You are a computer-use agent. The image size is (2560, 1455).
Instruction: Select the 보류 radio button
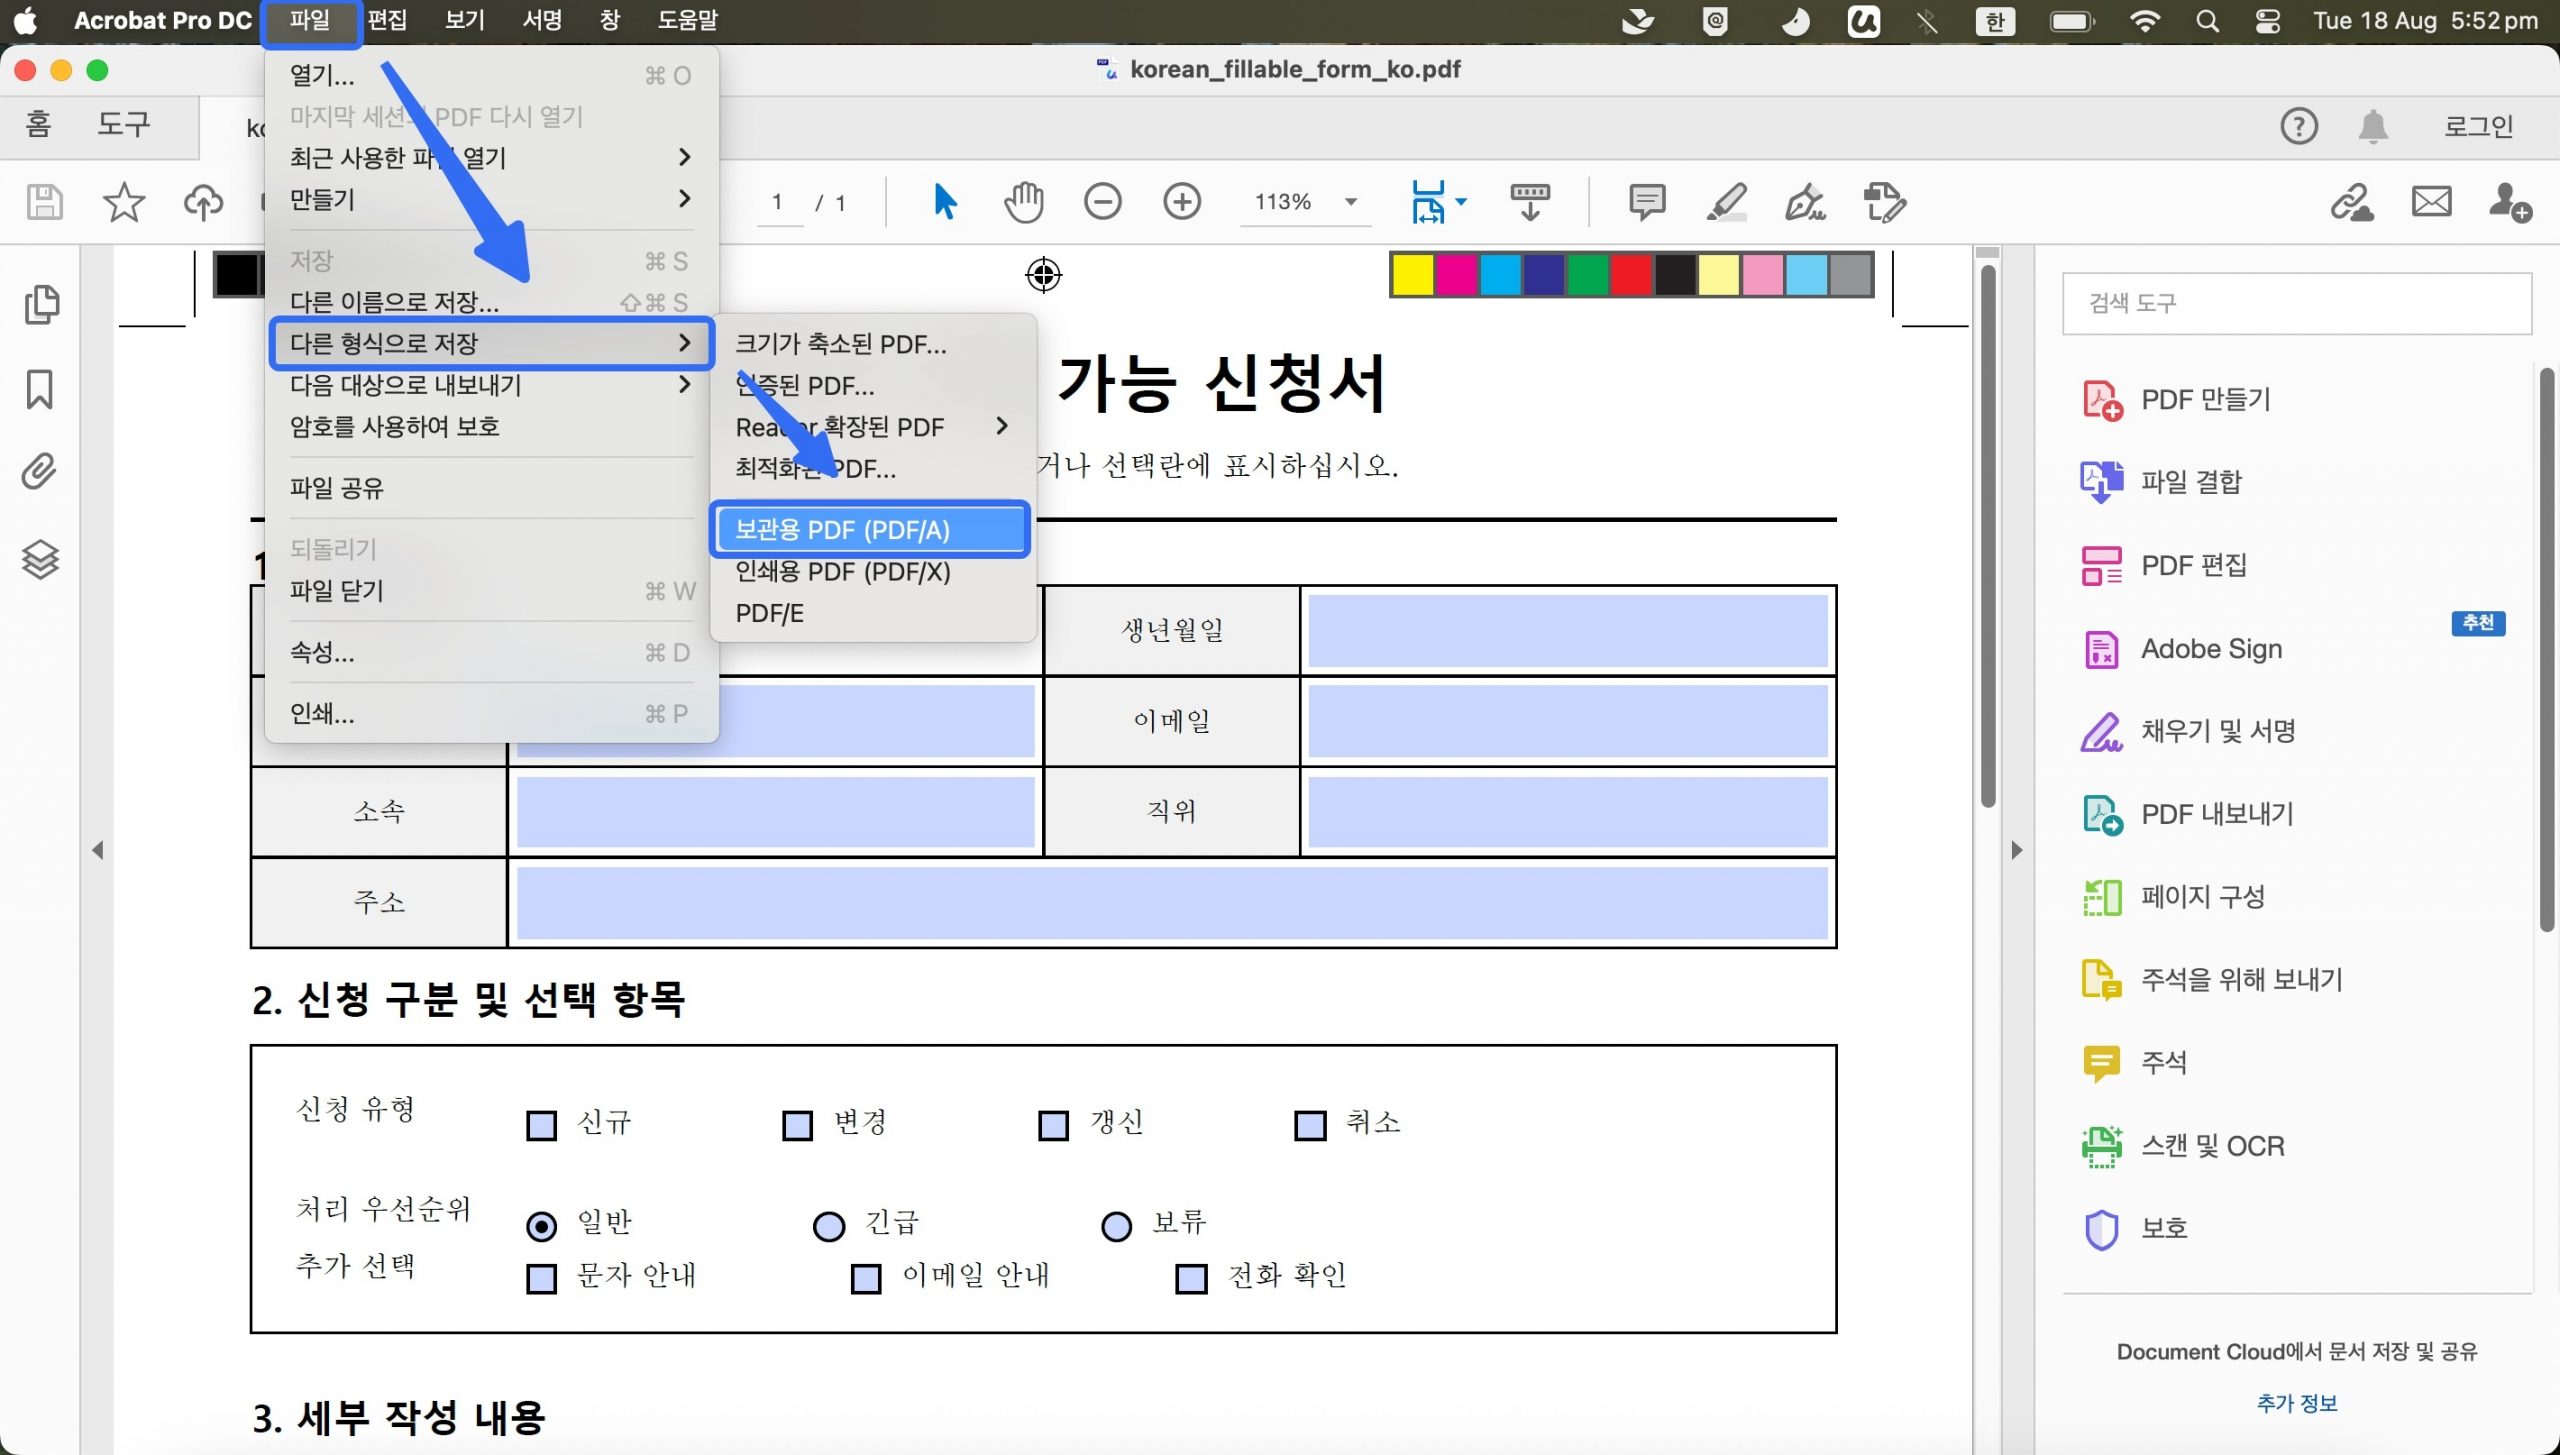(1116, 1226)
